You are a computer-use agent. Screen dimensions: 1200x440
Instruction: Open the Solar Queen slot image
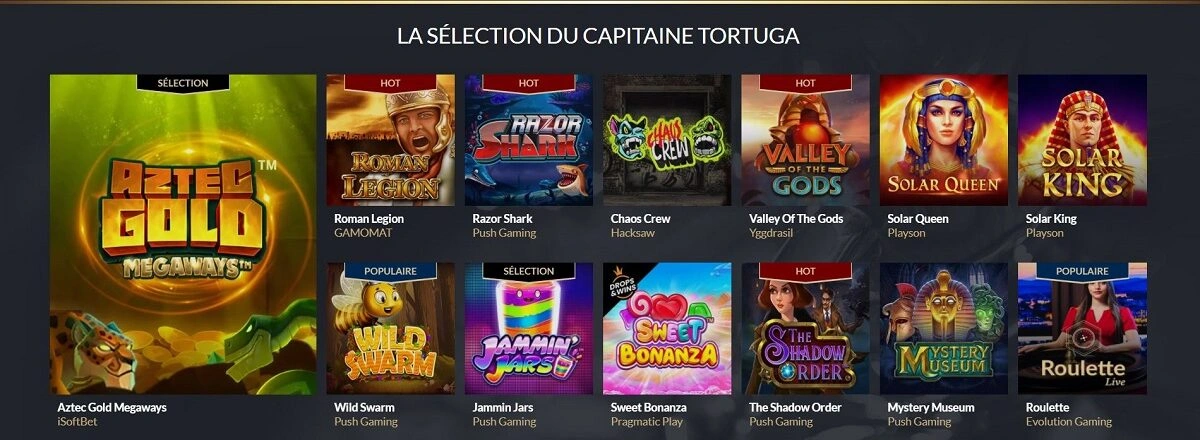pyautogui.click(x=943, y=140)
